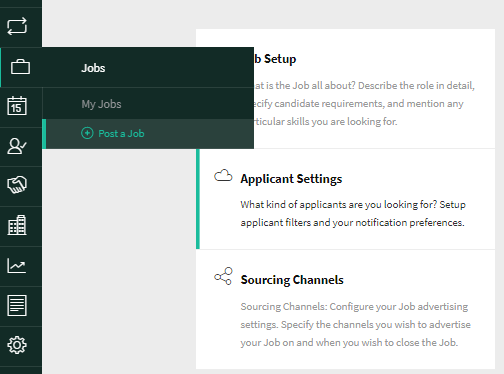Image resolution: width=504 pixels, height=374 pixels.
Task: Open the line chart analytics icon
Action: coord(17,266)
